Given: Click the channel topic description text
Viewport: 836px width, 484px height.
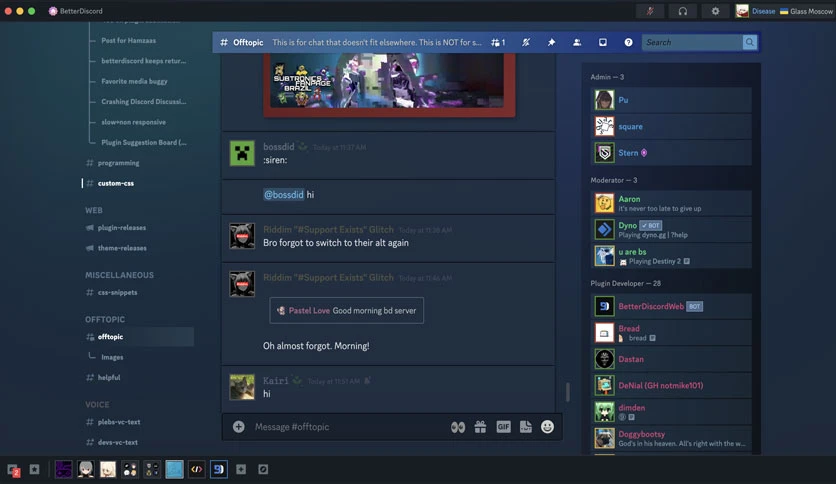Looking at the screenshot, I should point(376,42).
